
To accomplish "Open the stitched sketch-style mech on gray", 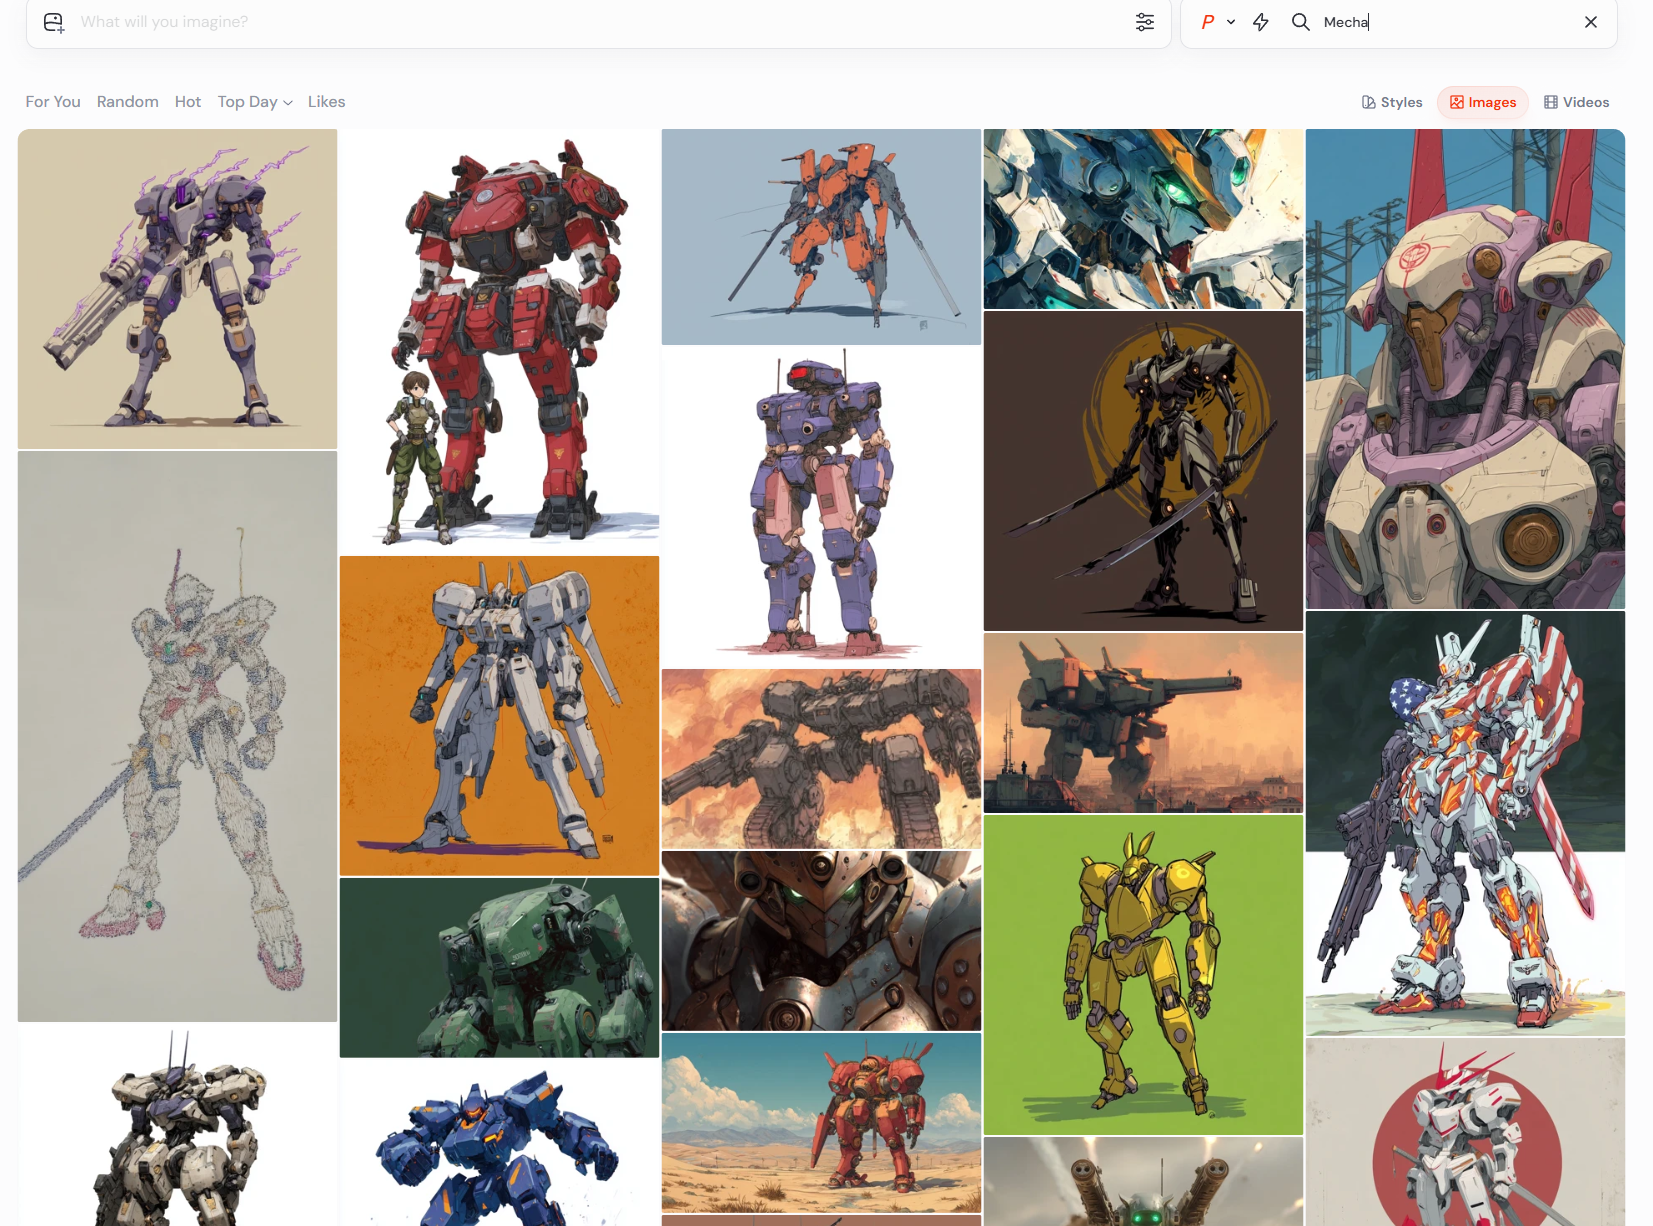I will tap(178, 737).
